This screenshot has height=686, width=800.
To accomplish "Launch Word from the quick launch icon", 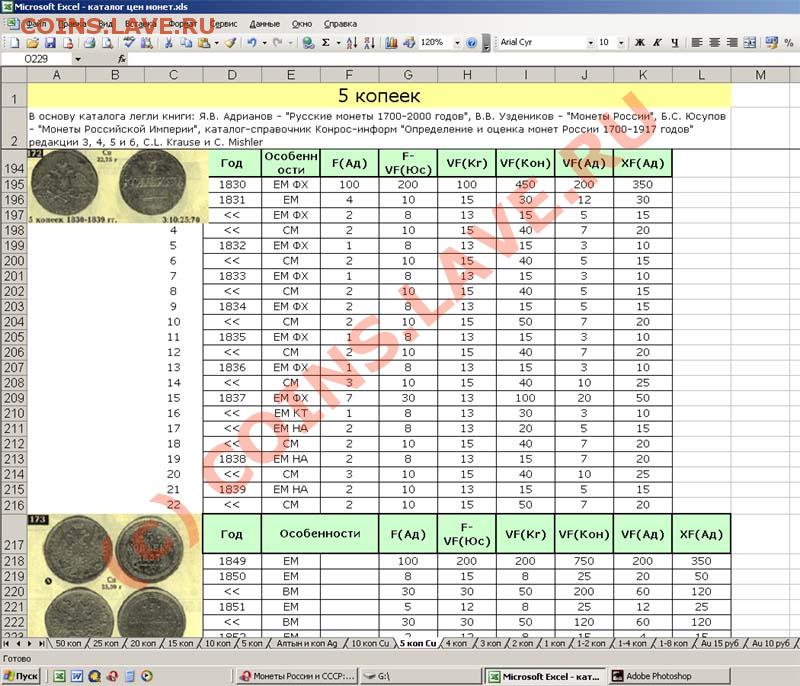I will (x=77, y=676).
